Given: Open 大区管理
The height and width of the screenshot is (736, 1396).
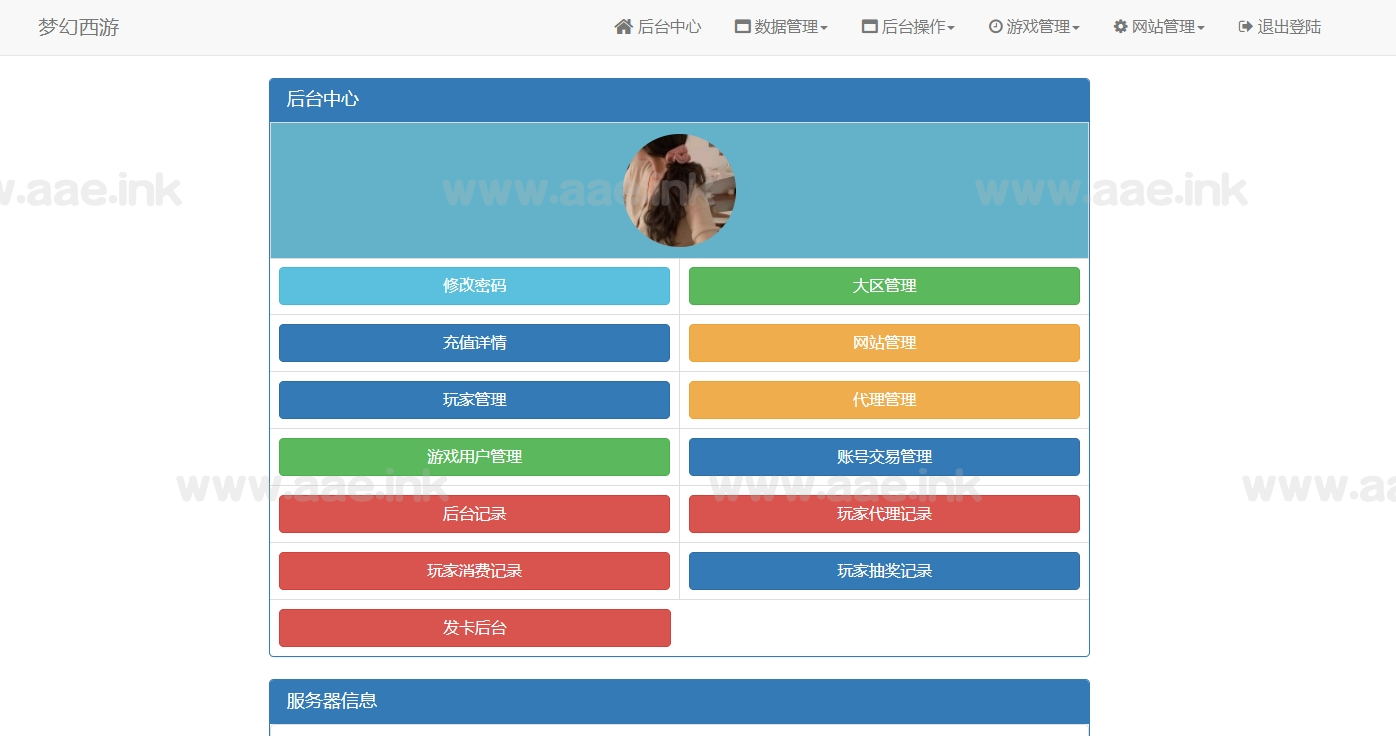Looking at the screenshot, I should pyautogui.click(x=884, y=286).
